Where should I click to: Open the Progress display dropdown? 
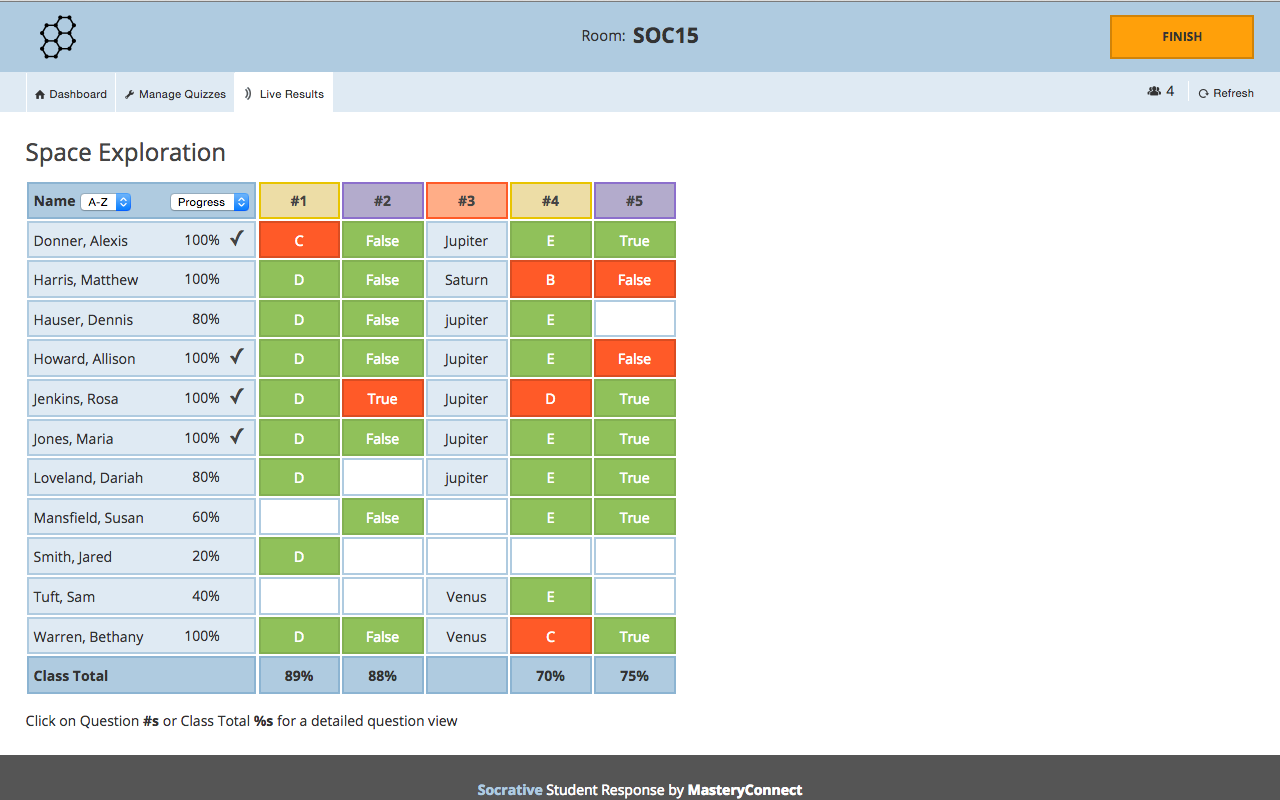point(209,201)
